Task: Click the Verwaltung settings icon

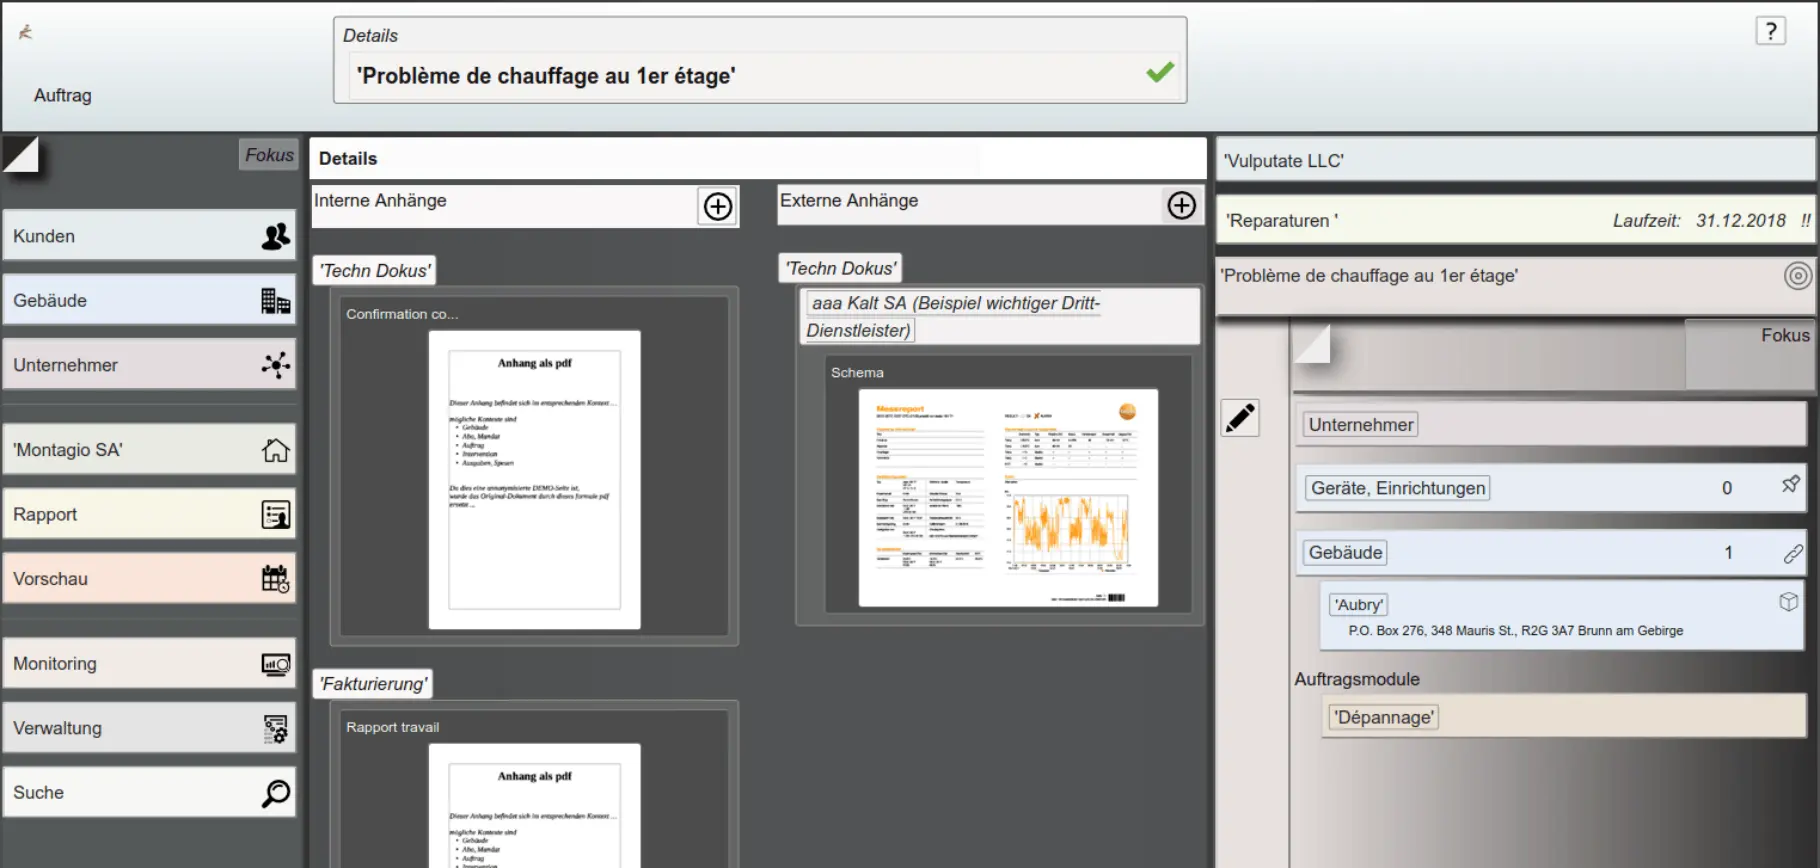Action: 275,729
